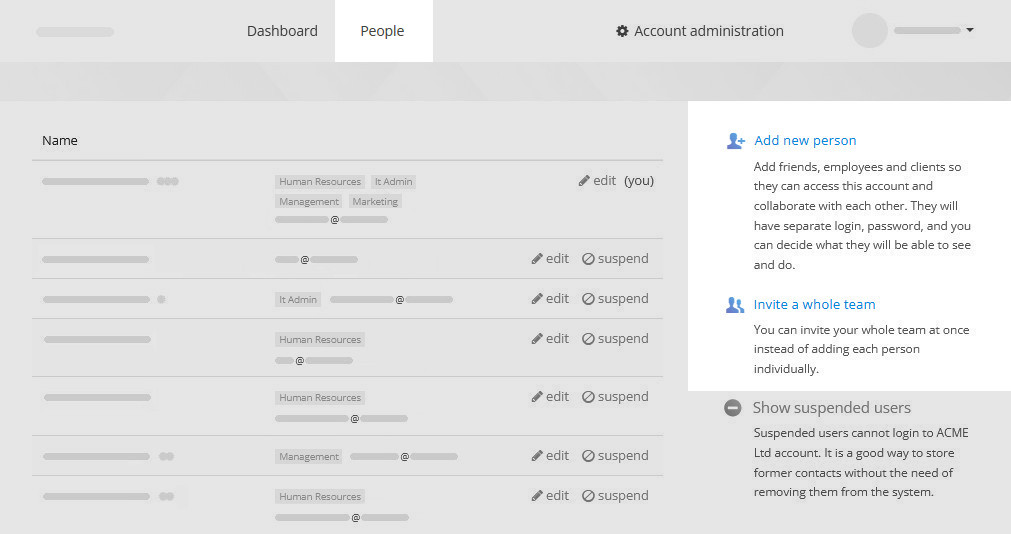Click the blurred logo in the header
The height and width of the screenshot is (534, 1011).
pyautogui.click(x=75, y=32)
